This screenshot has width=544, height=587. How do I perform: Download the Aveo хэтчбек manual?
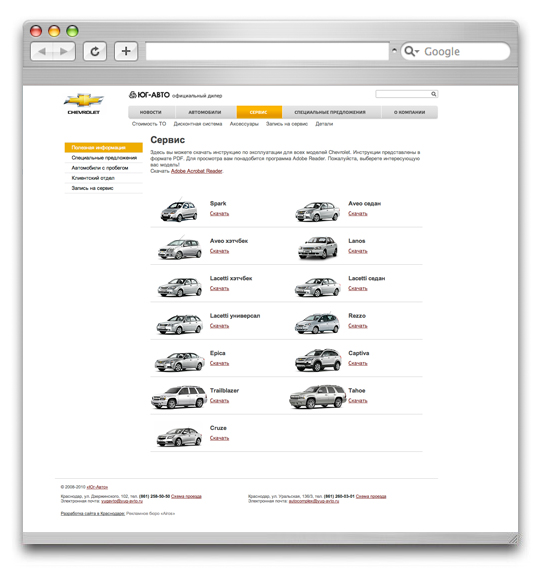(x=219, y=251)
